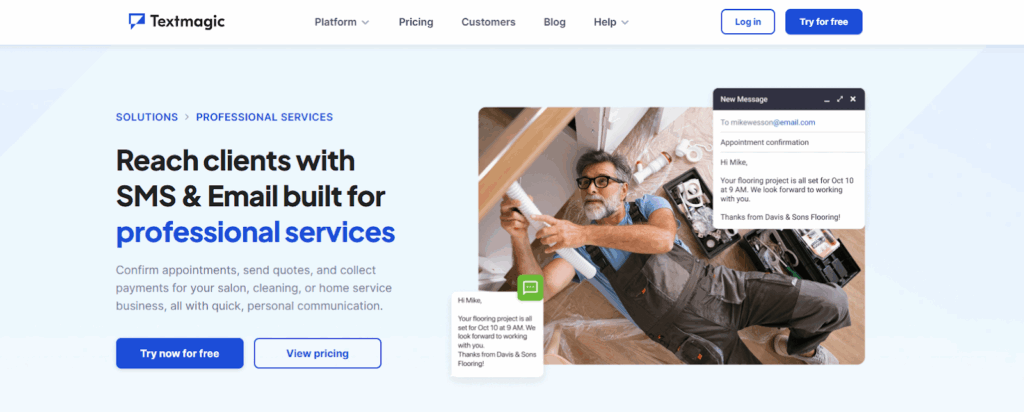Viewport: 1024px width, 412px height.
Task: Minimize the New Message email mockup
Action: click(x=827, y=99)
